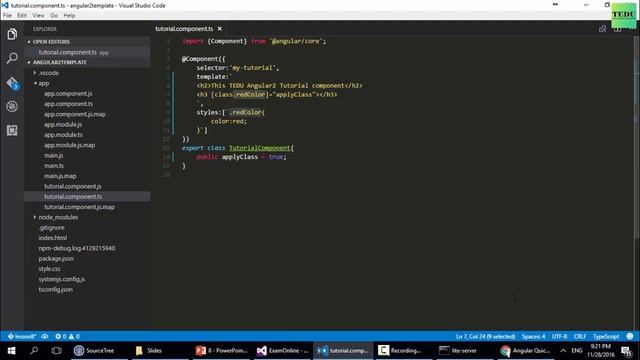Show hidden system tray icons
The width and height of the screenshot is (640, 360).
(x=563, y=351)
